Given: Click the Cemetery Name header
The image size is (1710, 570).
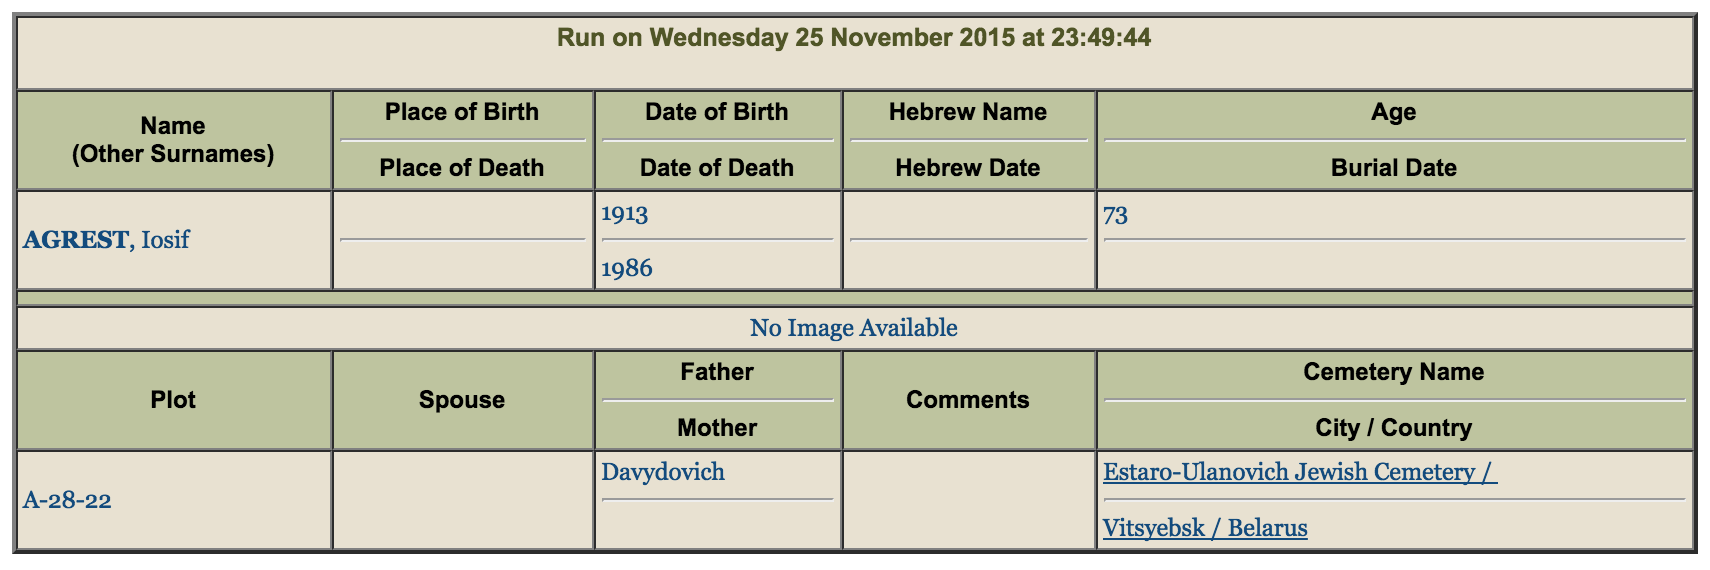Looking at the screenshot, I should 1393,372.
